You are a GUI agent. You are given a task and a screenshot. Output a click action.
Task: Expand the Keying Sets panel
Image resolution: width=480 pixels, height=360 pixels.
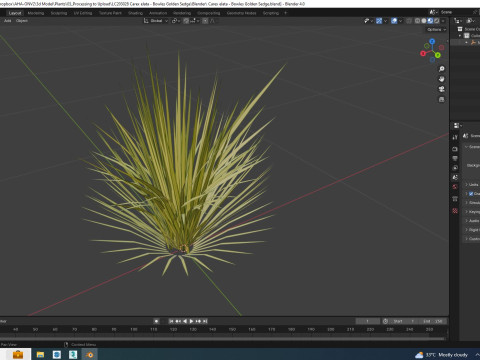[x=472, y=212]
